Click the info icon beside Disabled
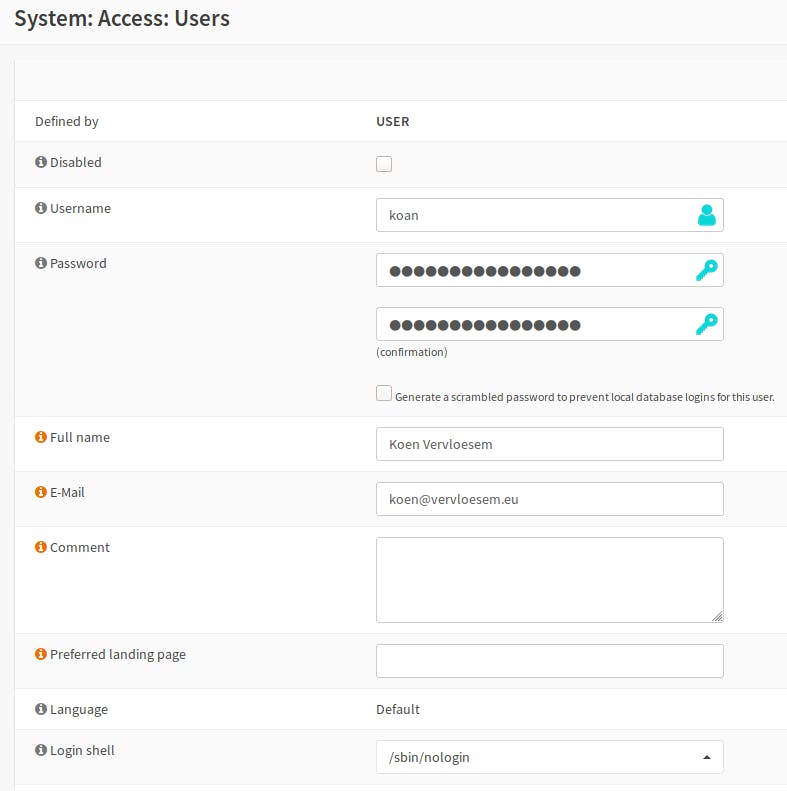The image size is (787, 791). (x=41, y=162)
